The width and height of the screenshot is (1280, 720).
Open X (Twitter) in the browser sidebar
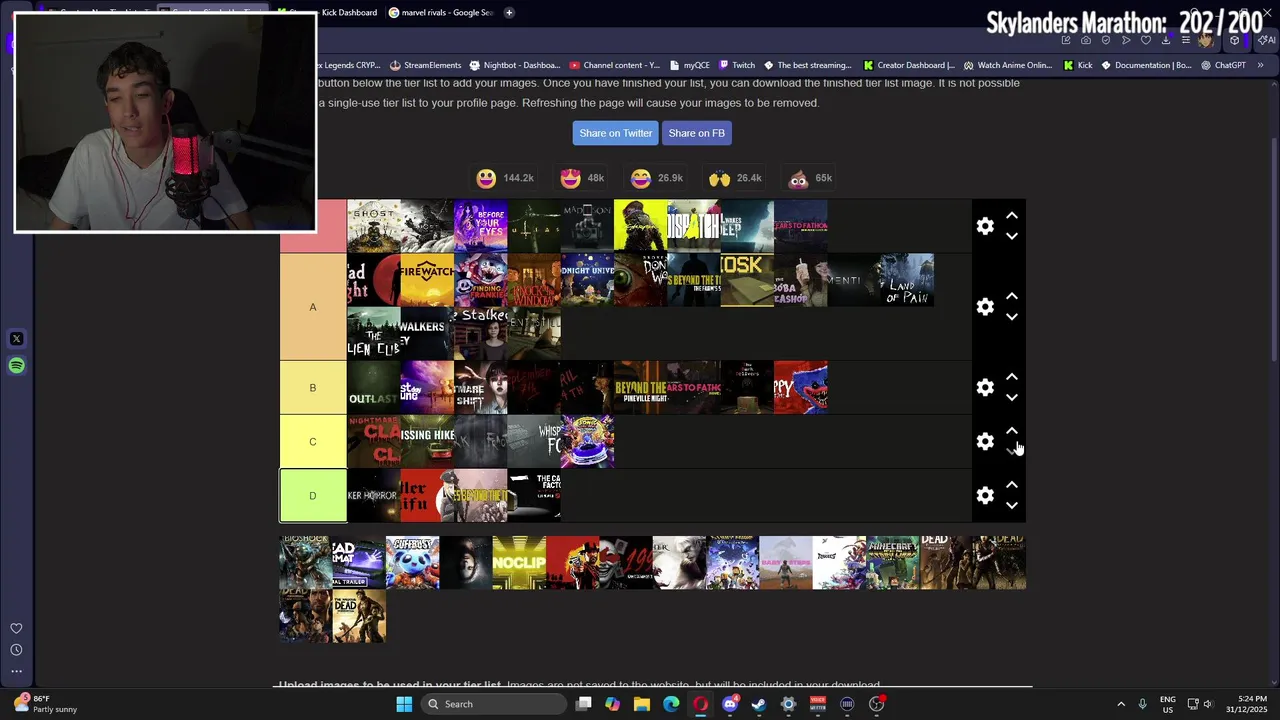[x=16, y=339]
